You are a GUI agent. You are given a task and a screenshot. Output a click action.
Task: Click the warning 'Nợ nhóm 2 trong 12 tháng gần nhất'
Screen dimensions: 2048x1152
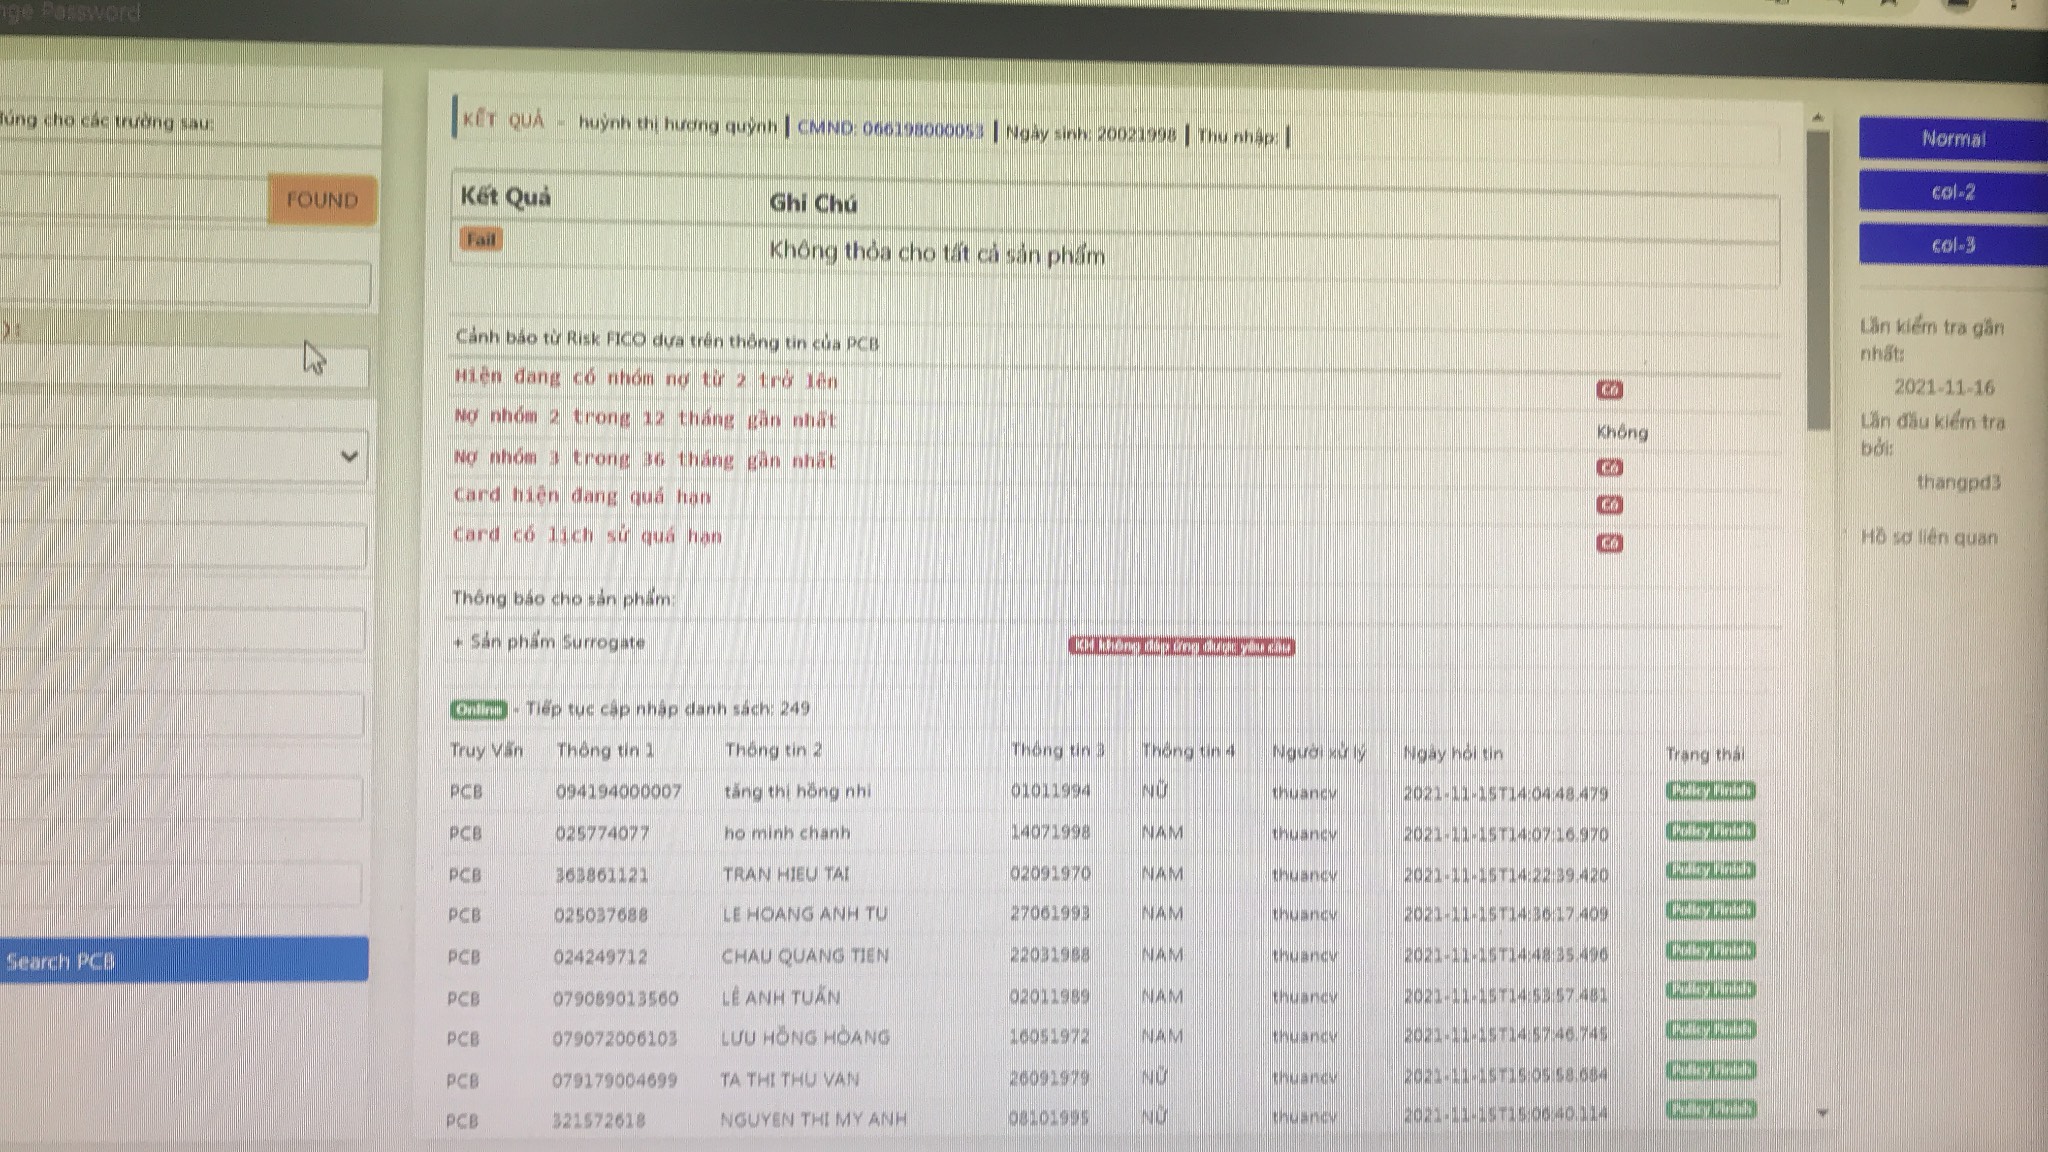click(645, 418)
